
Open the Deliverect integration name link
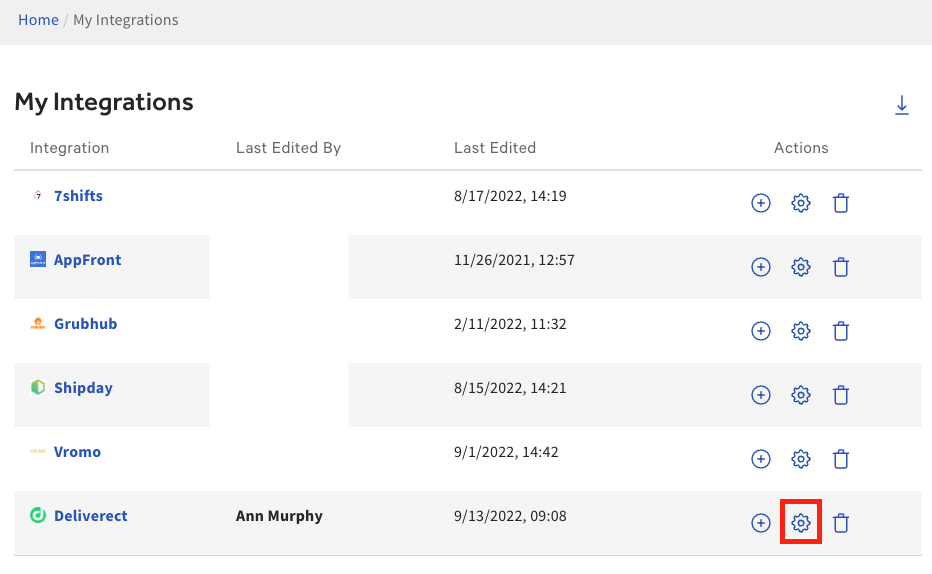pyautogui.click(x=90, y=516)
